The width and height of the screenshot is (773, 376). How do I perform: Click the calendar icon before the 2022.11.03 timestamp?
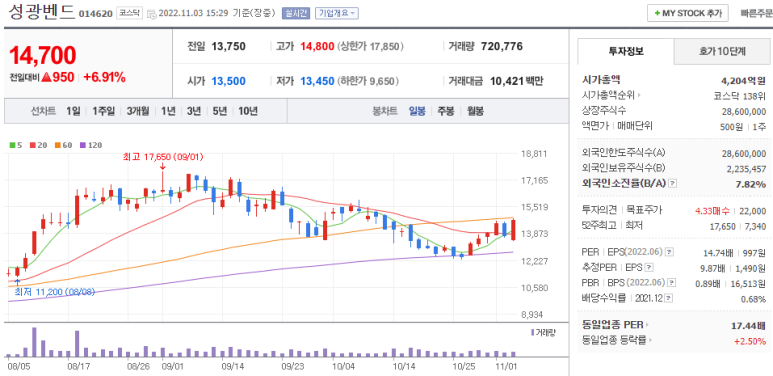[x=152, y=13]
